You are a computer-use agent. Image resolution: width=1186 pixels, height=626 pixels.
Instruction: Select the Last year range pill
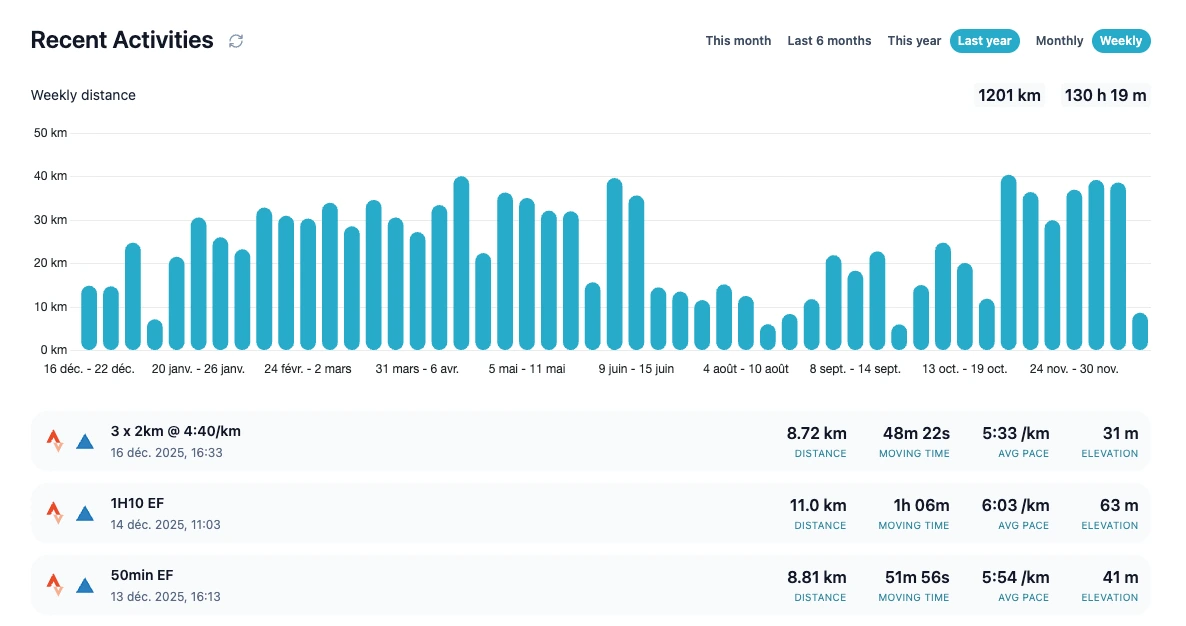[984, 41]
